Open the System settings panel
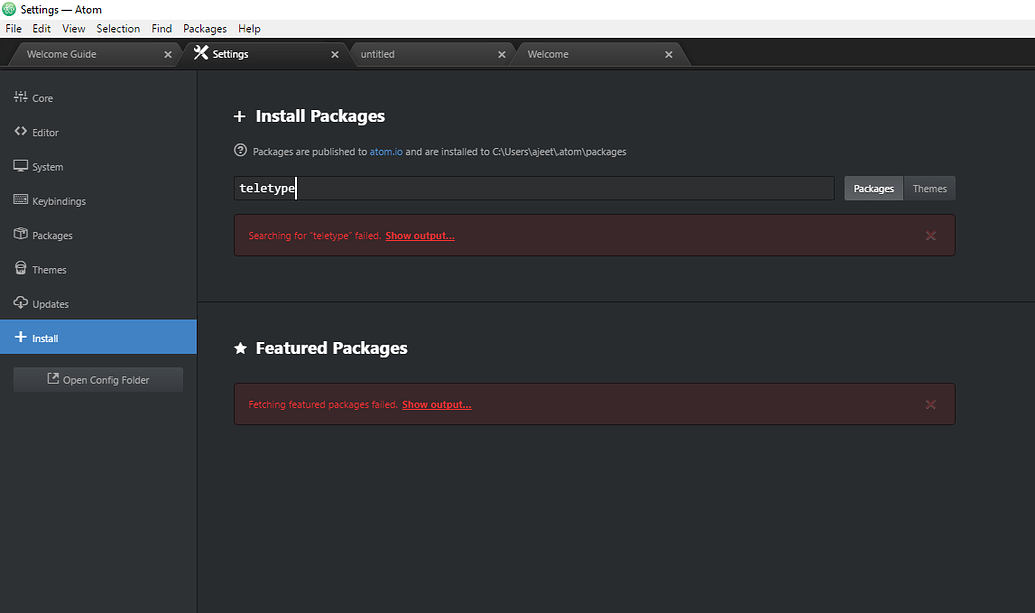The width and height of the screenshot is (1035, 613). pos(47,166)
